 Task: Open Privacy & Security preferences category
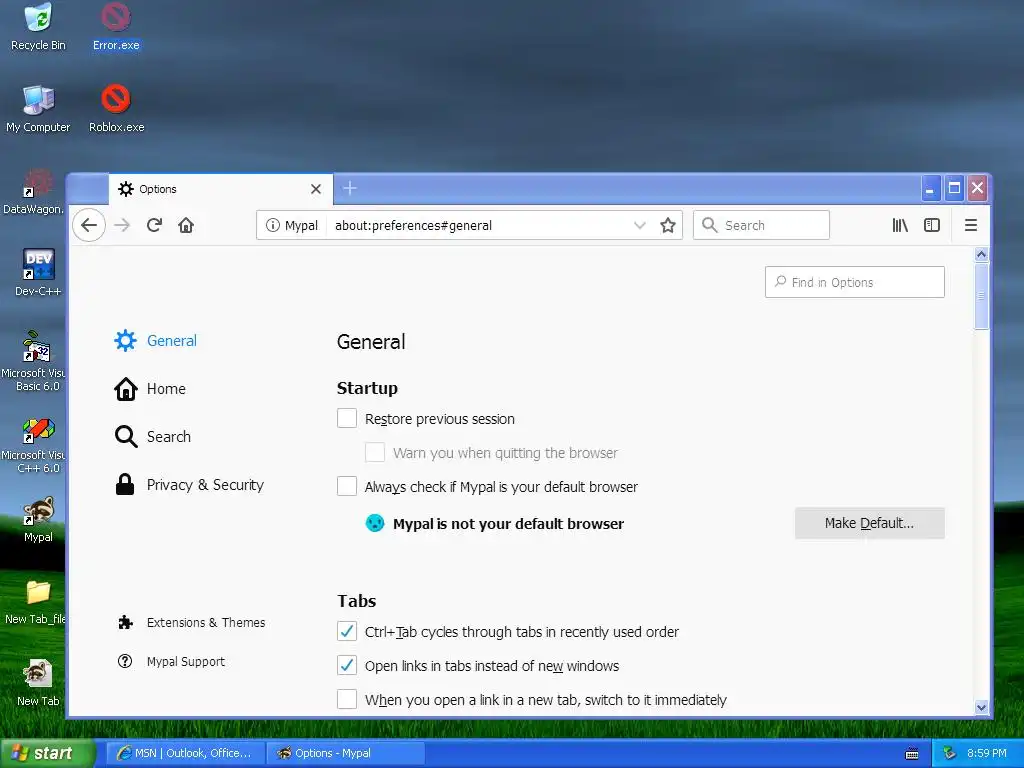(x=189, y=485)
